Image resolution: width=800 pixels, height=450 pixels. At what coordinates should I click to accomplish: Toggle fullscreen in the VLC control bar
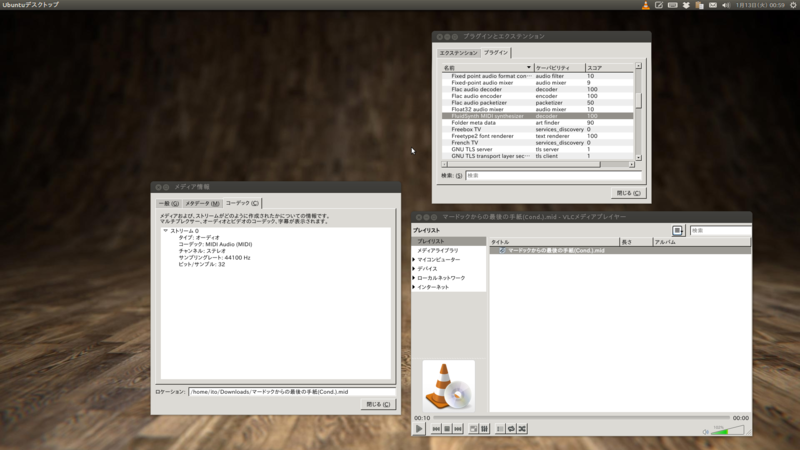(473, 429)
